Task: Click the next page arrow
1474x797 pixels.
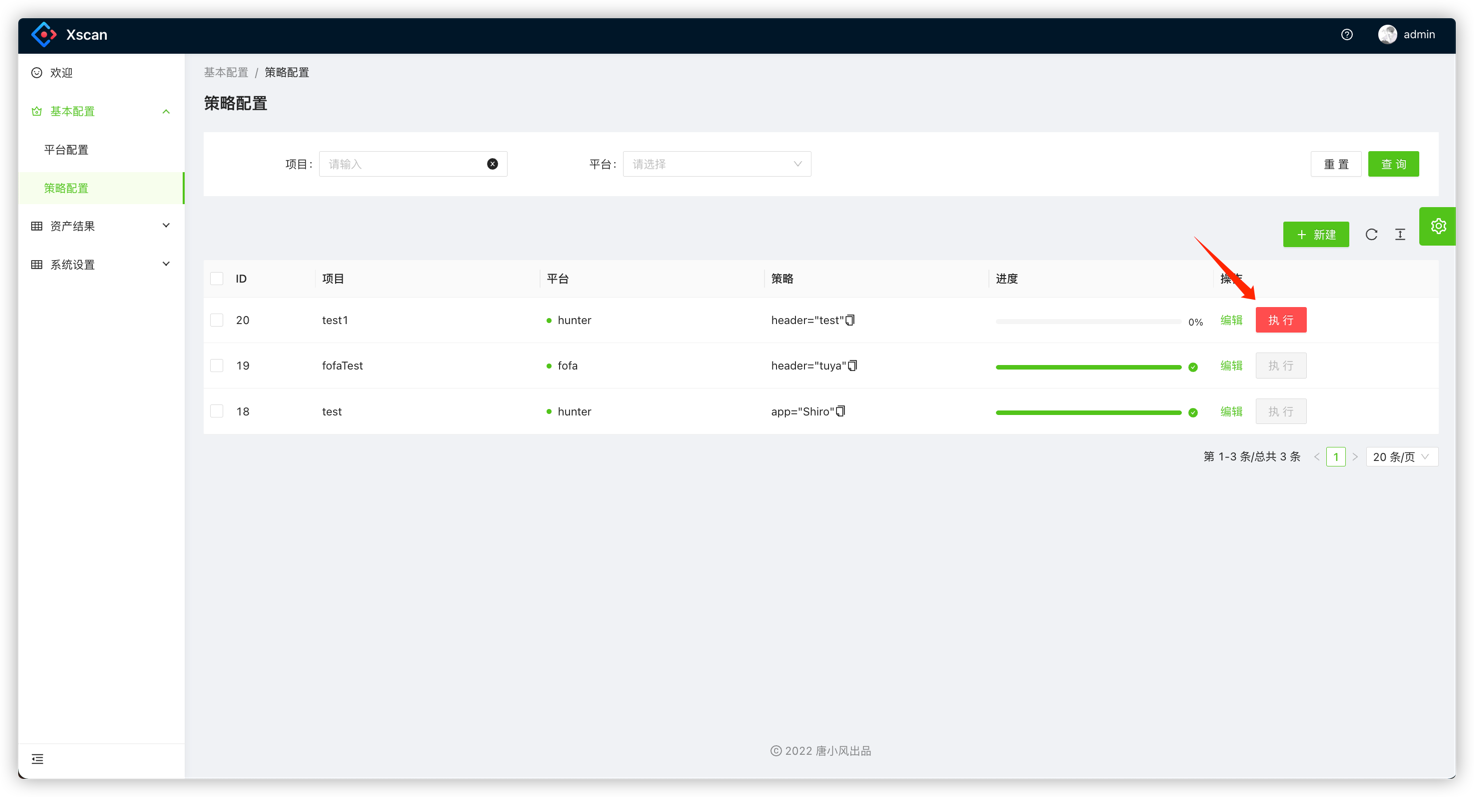Action: click(1355, 457)
